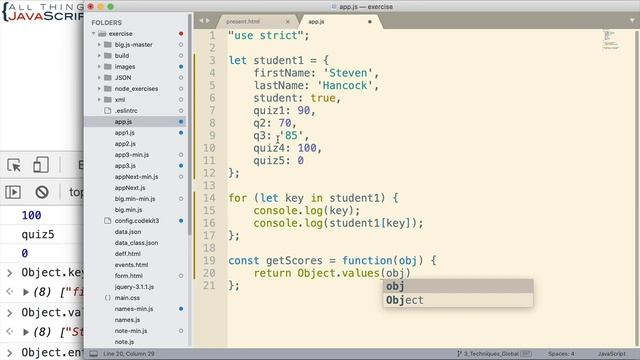Select app.js in the sidebar
640x360 pixels.
(123, 122)
